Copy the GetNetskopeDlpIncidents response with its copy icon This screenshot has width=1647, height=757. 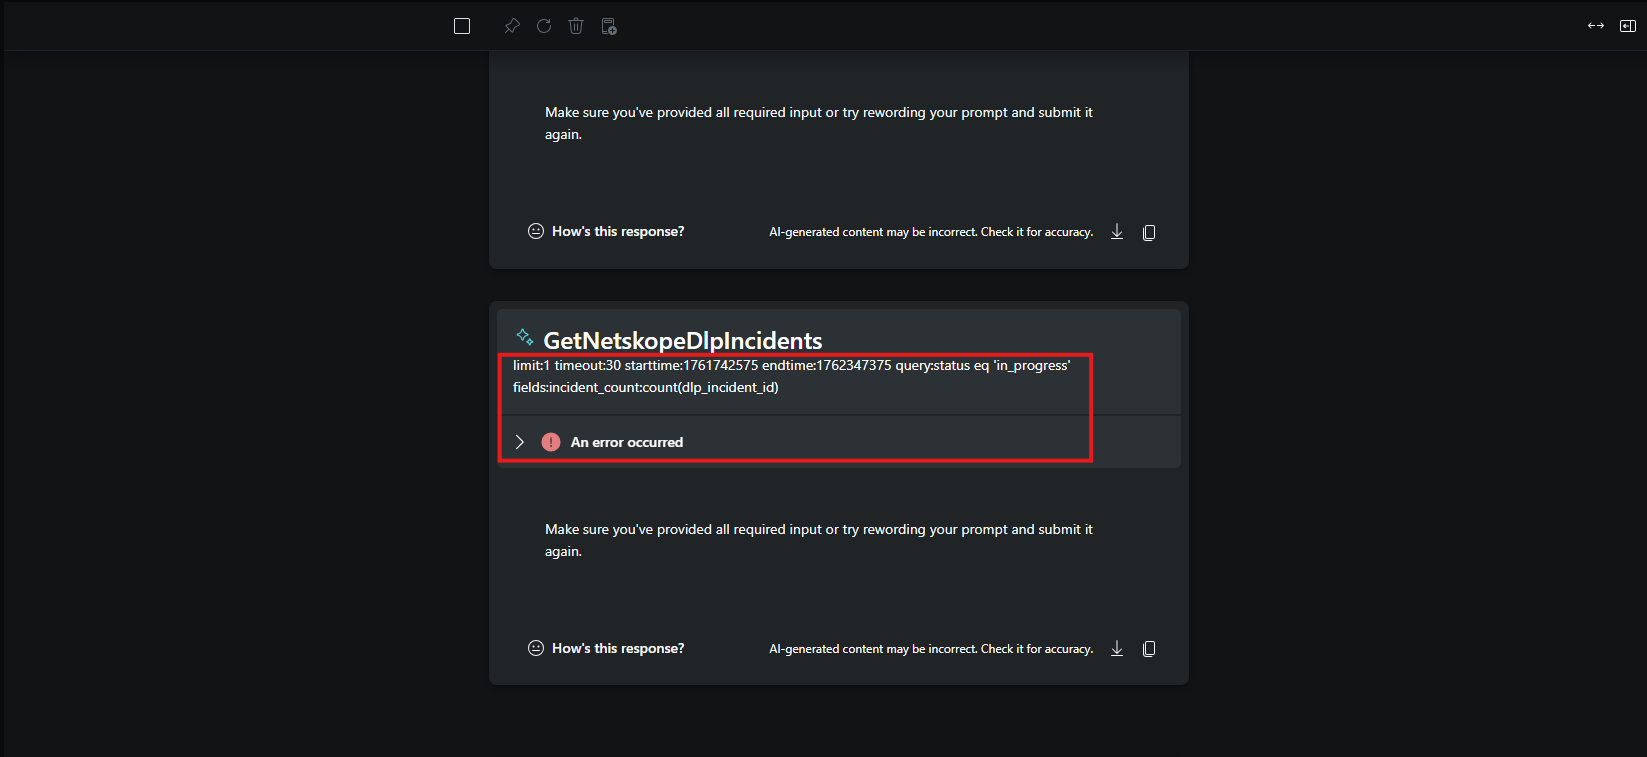(1149, 649)
